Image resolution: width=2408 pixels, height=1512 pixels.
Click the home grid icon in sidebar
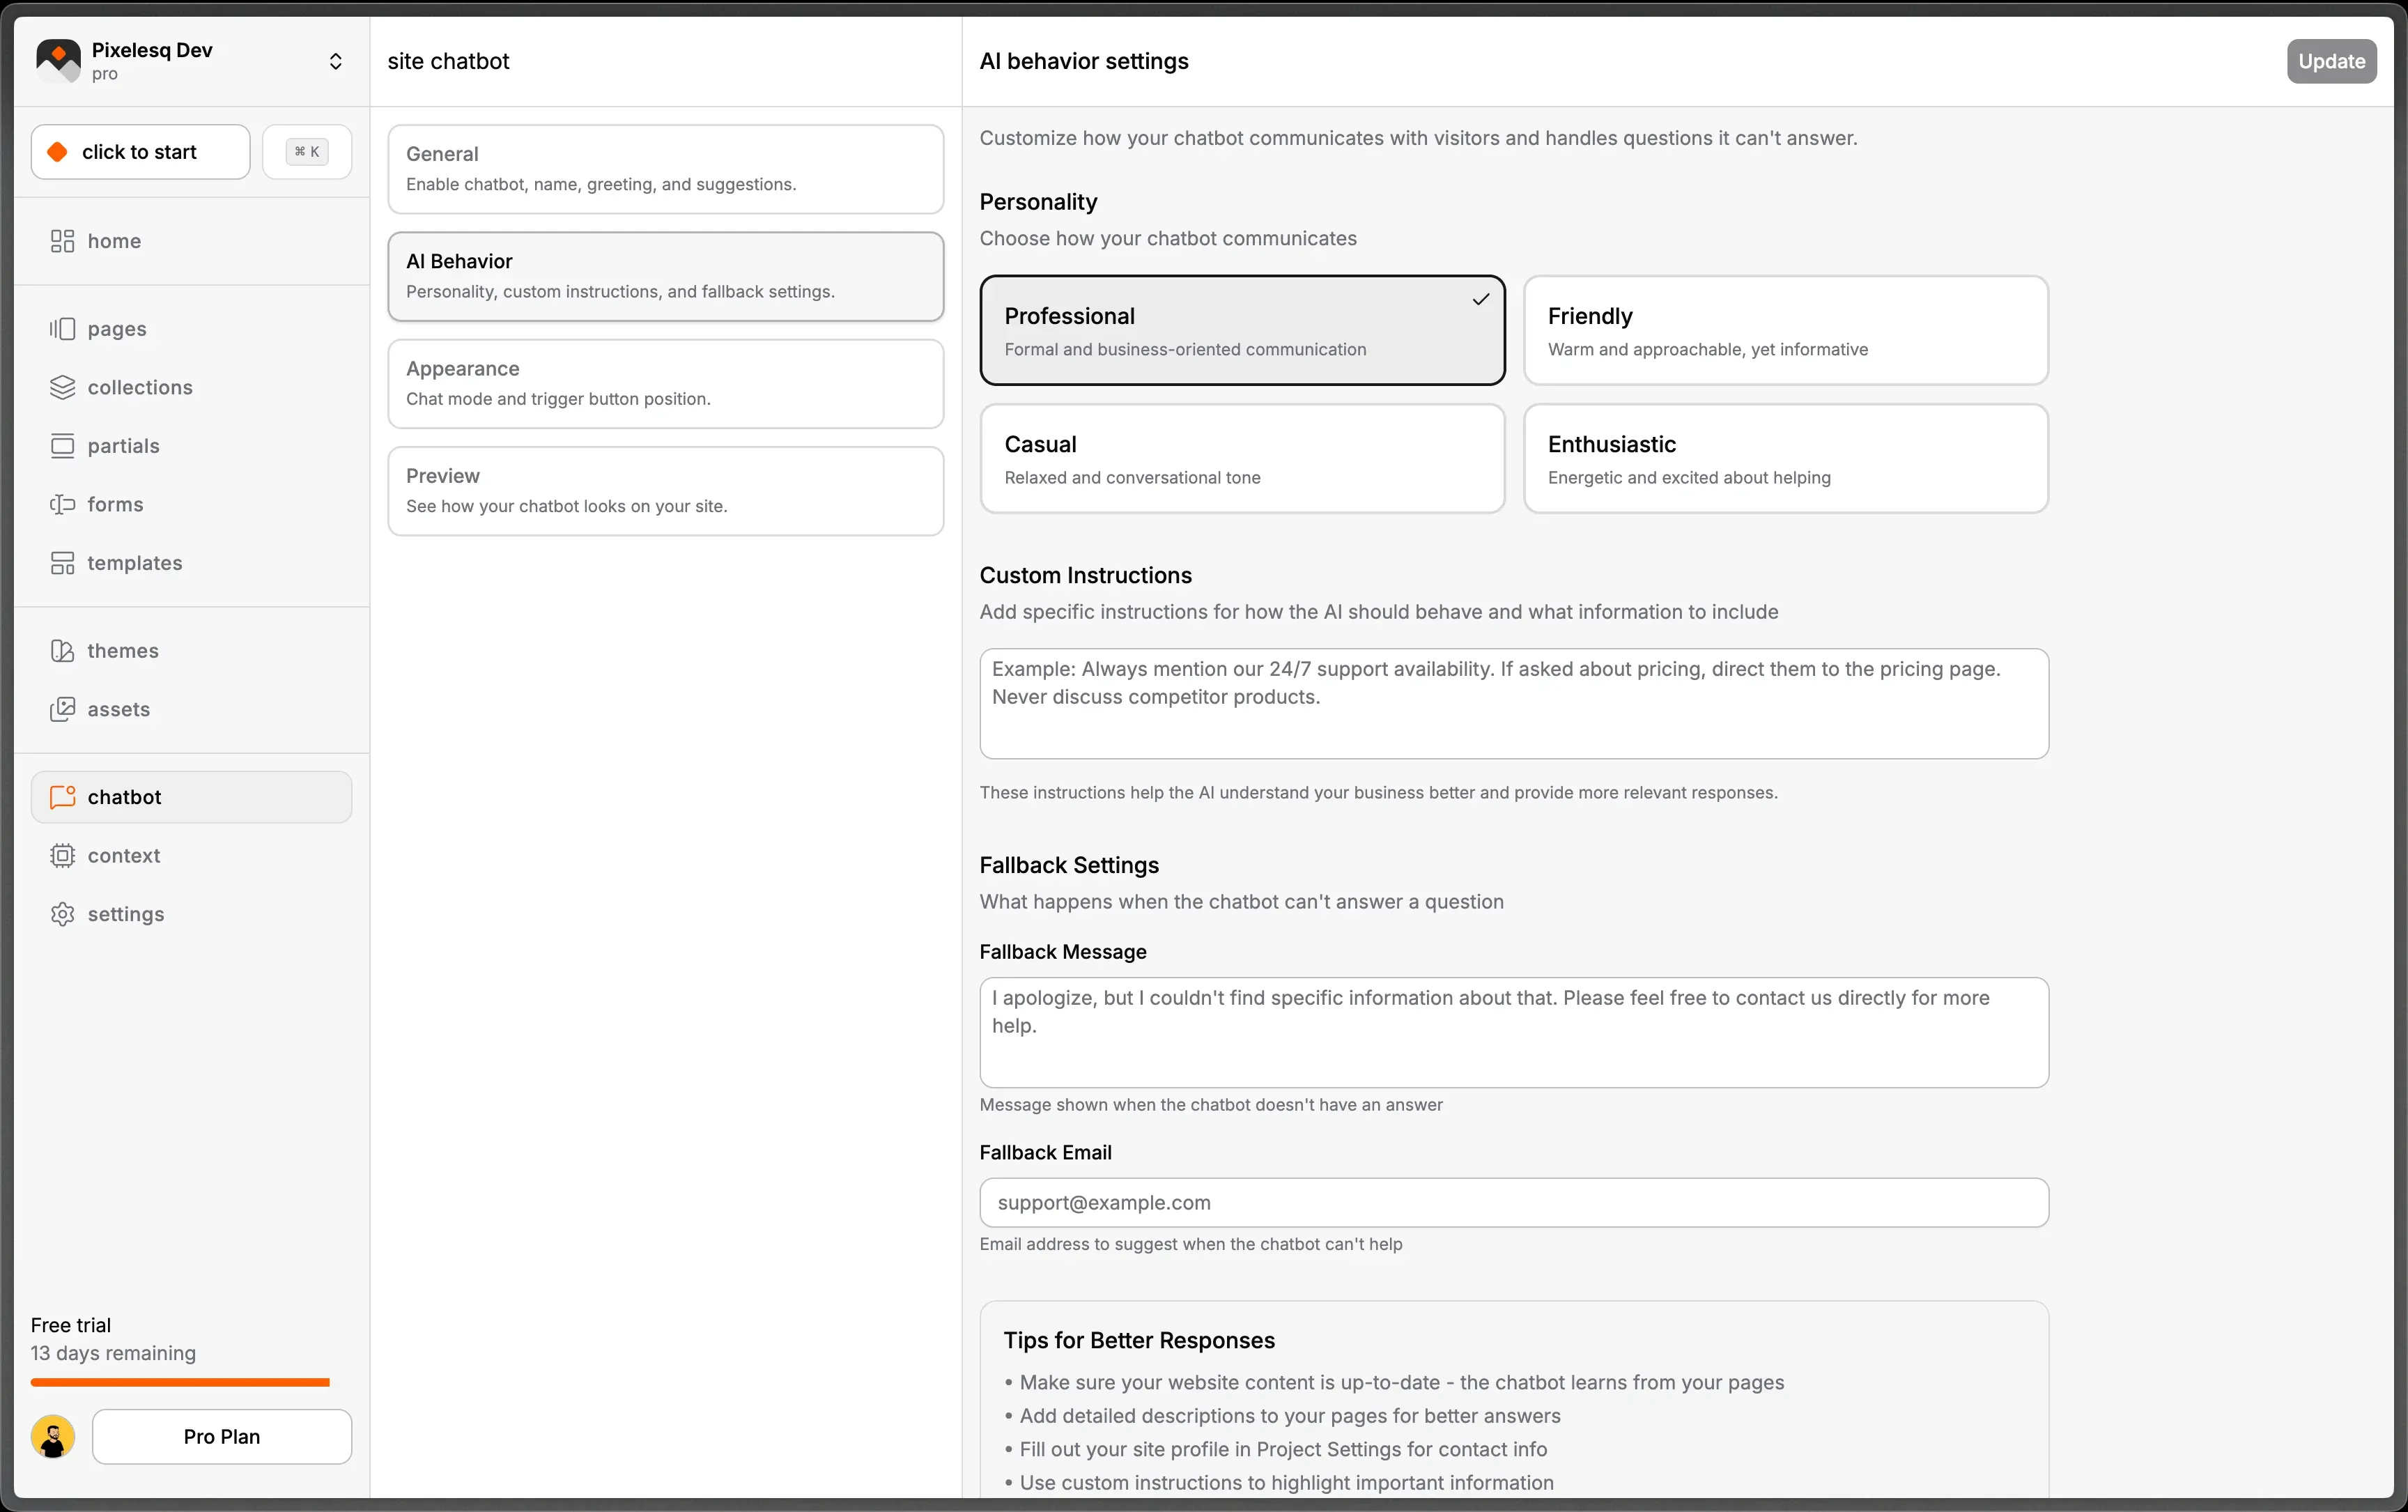[62, 241]
